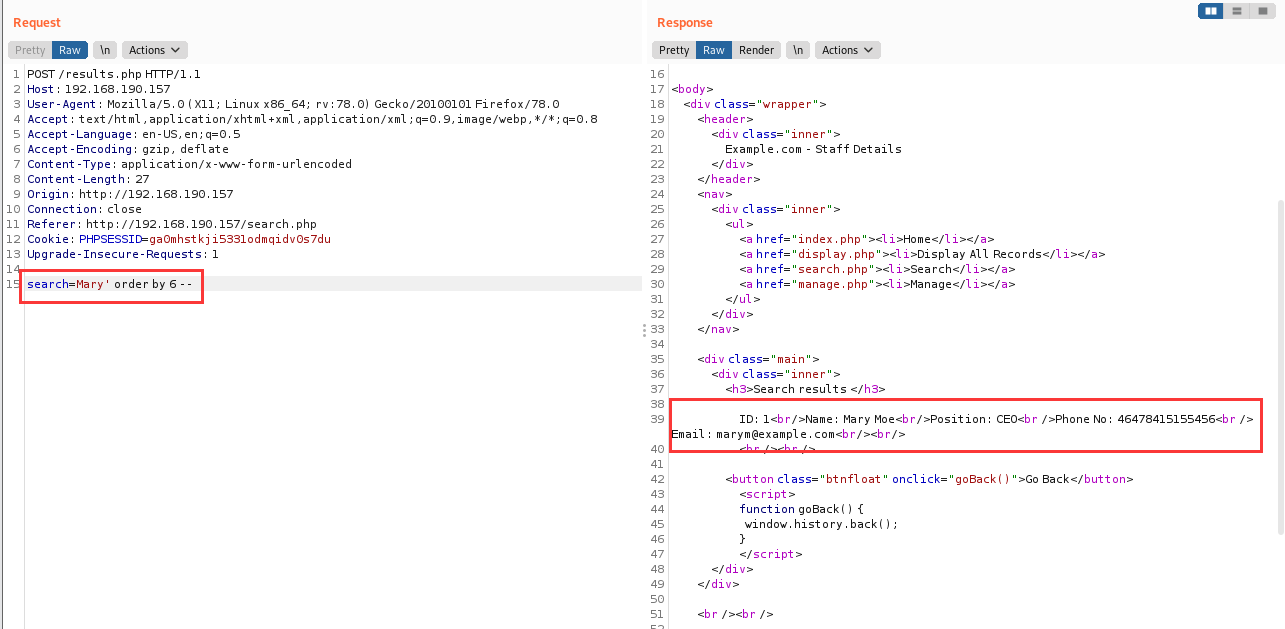1285x629 pixels.
Task: Select Raw tab in Request pane
Action: pos(70,50)
